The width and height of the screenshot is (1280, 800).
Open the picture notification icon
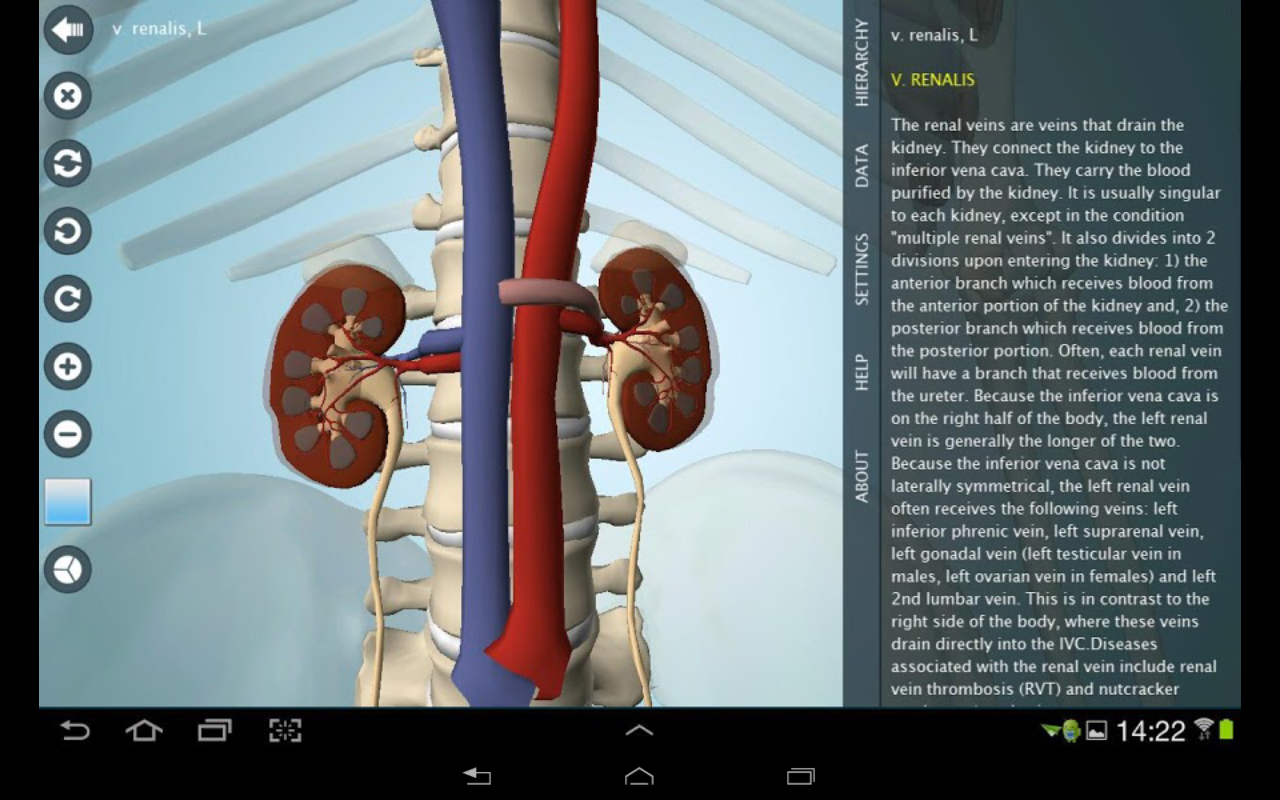pyautogui.click(x=1097, y=731)
